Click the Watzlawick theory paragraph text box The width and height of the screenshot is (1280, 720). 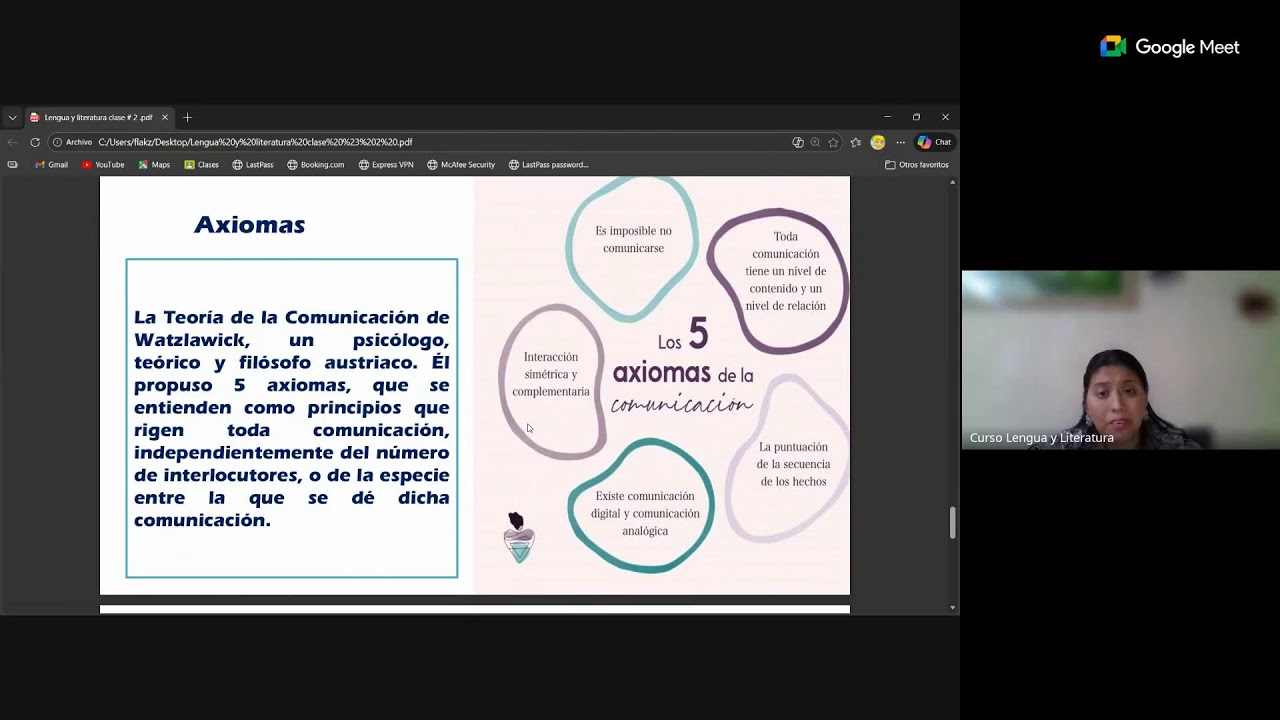point(291,418)
